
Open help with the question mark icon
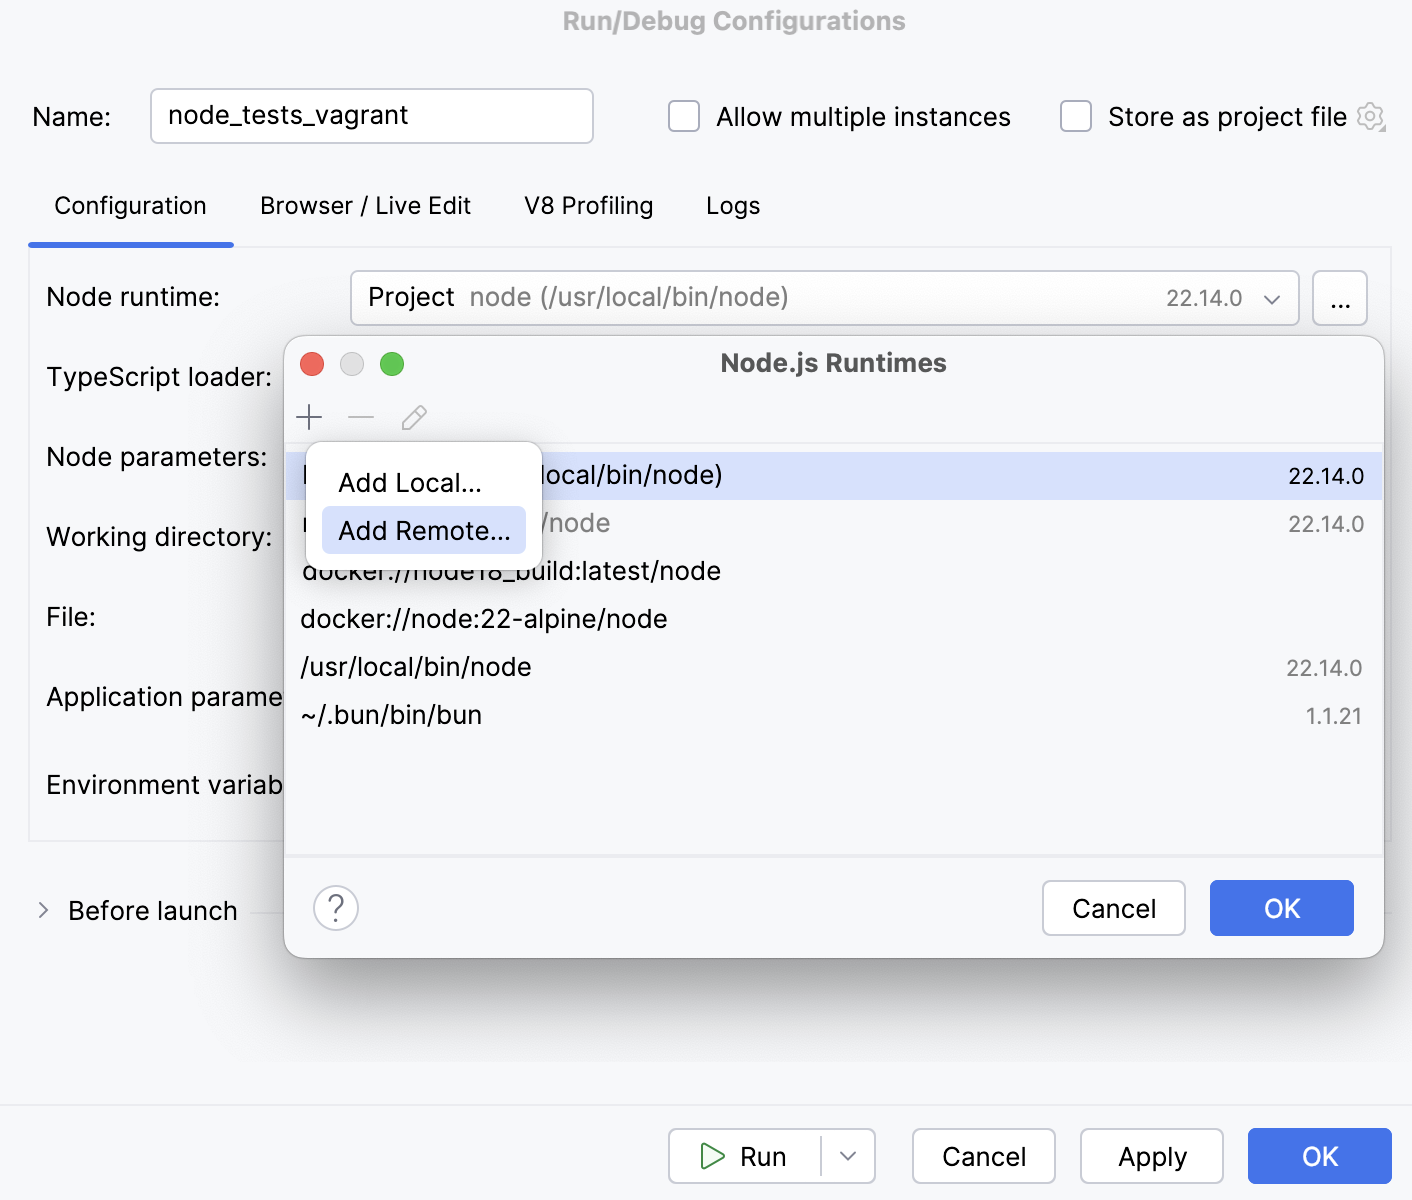[335, 908]
